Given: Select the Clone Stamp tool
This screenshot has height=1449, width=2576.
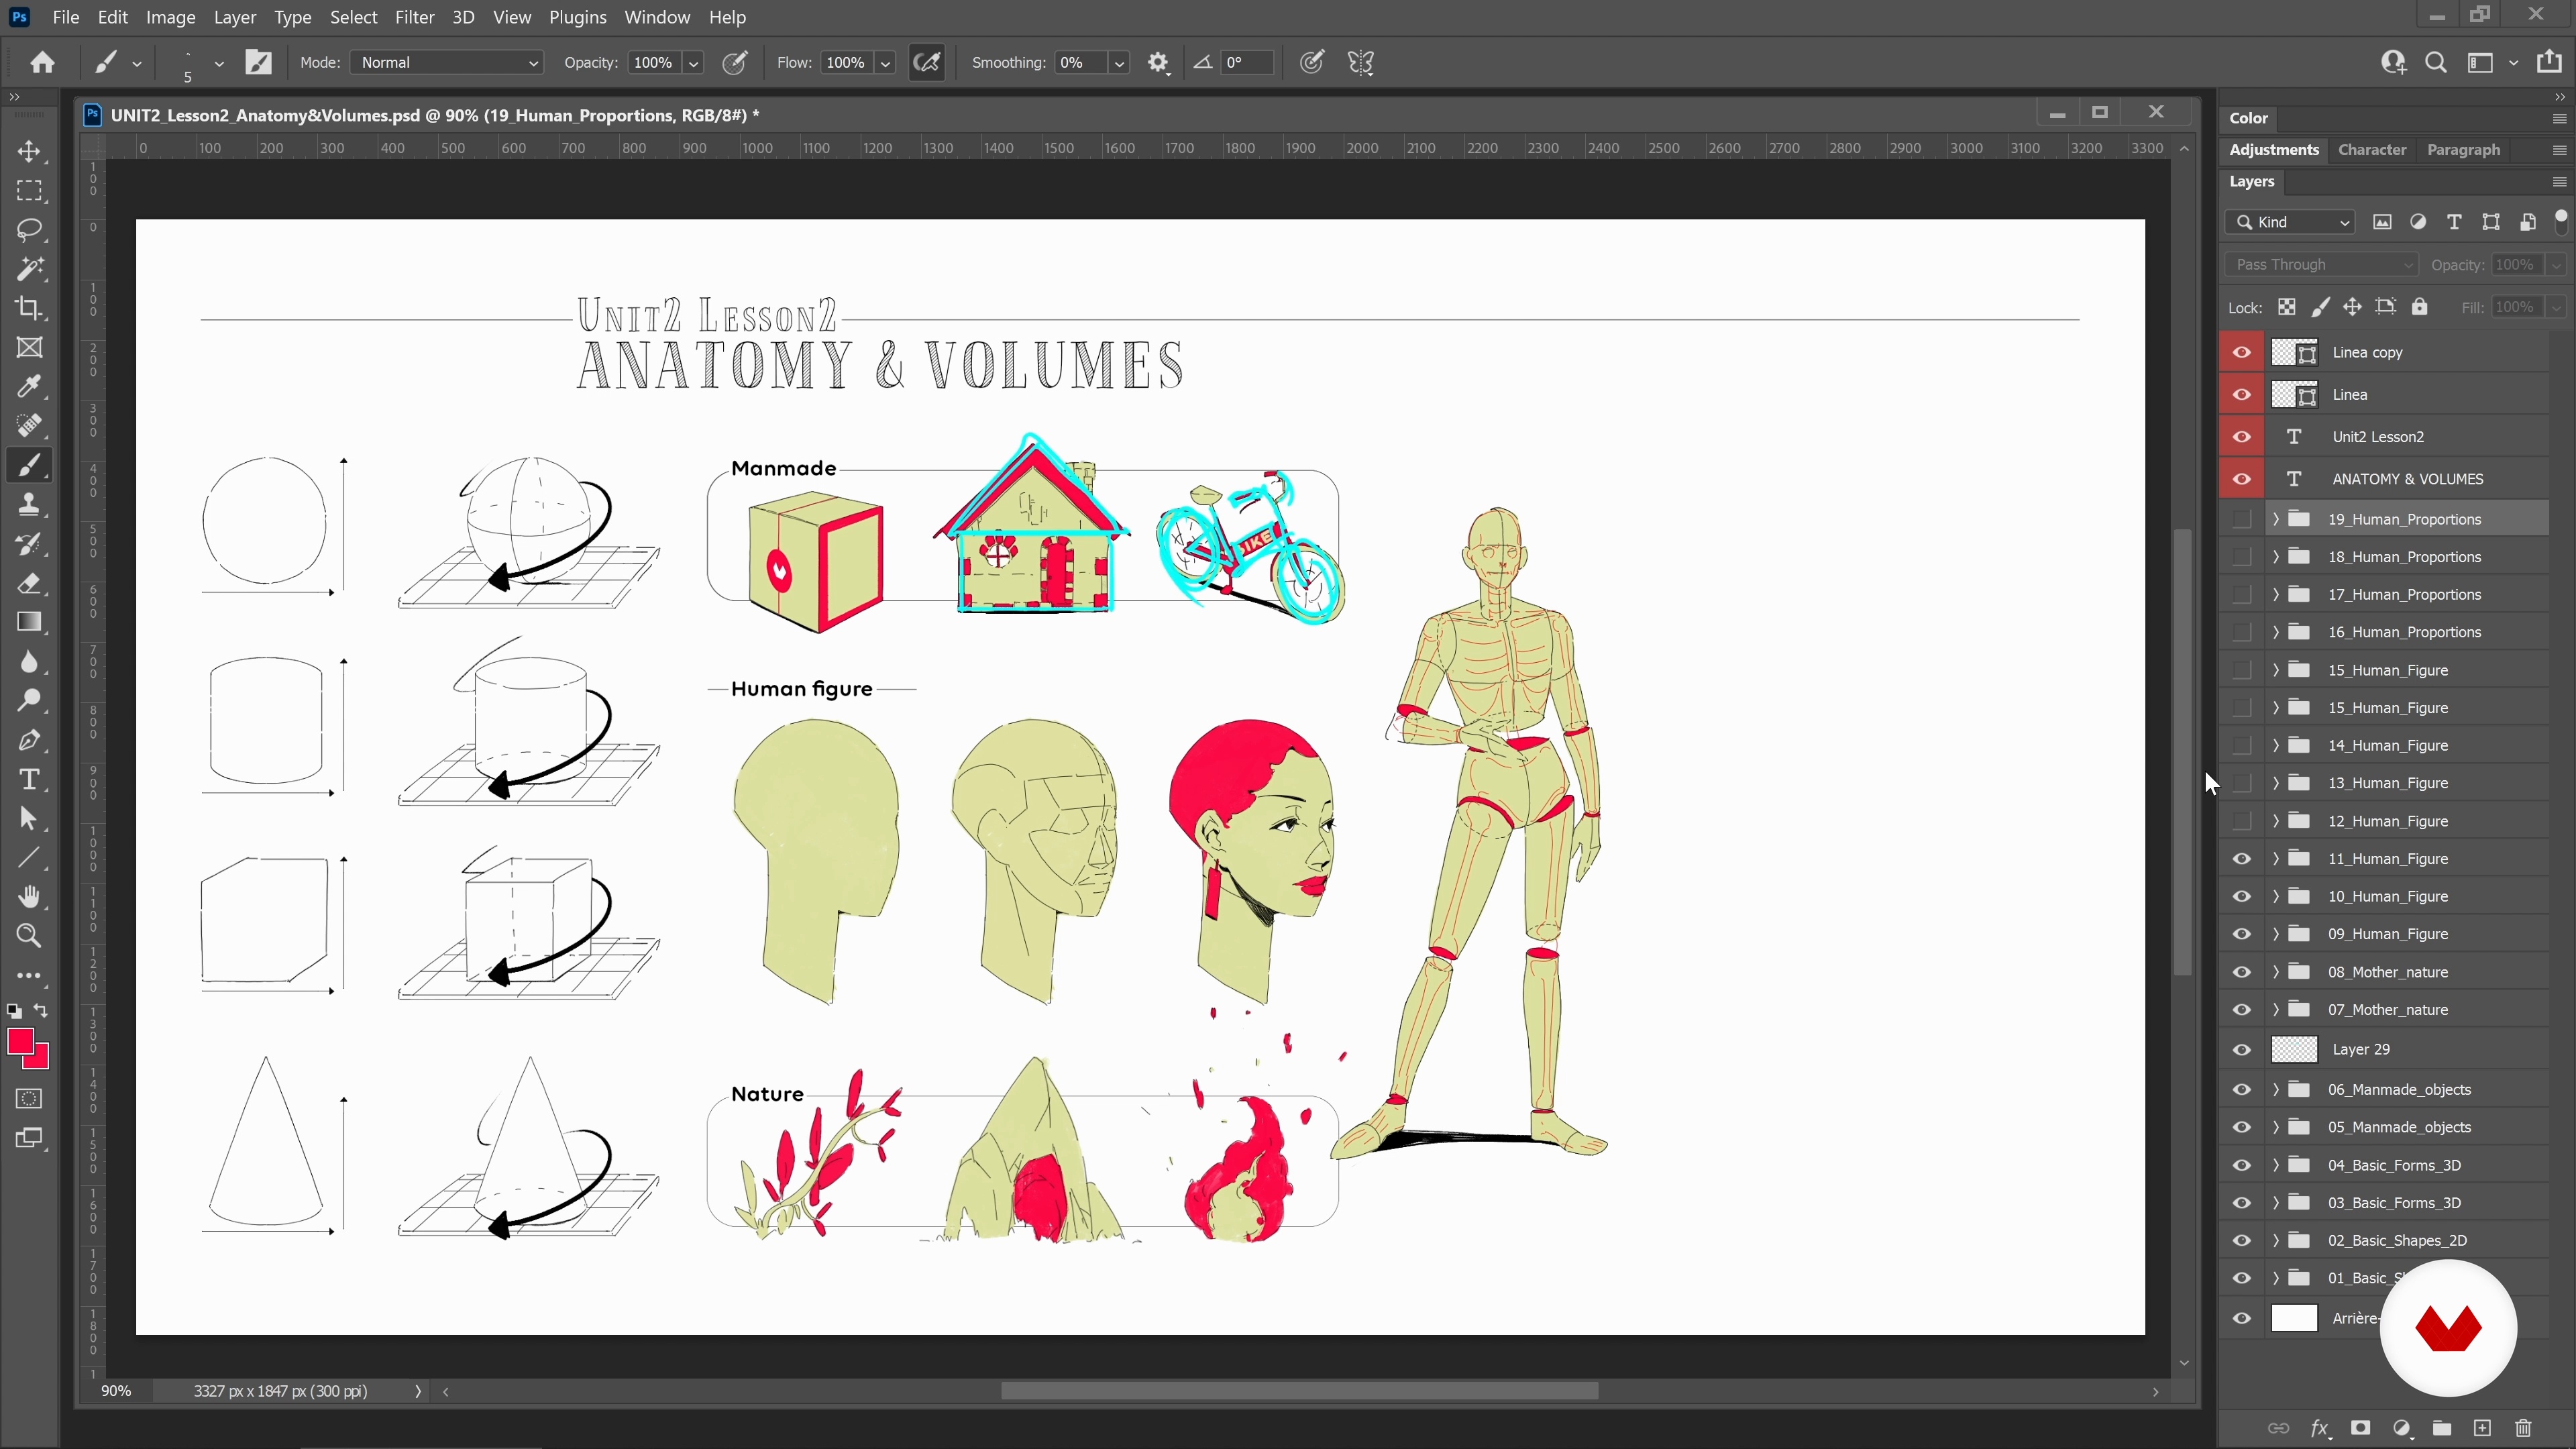Looking at the screenshot, I should tap(29, 505).
